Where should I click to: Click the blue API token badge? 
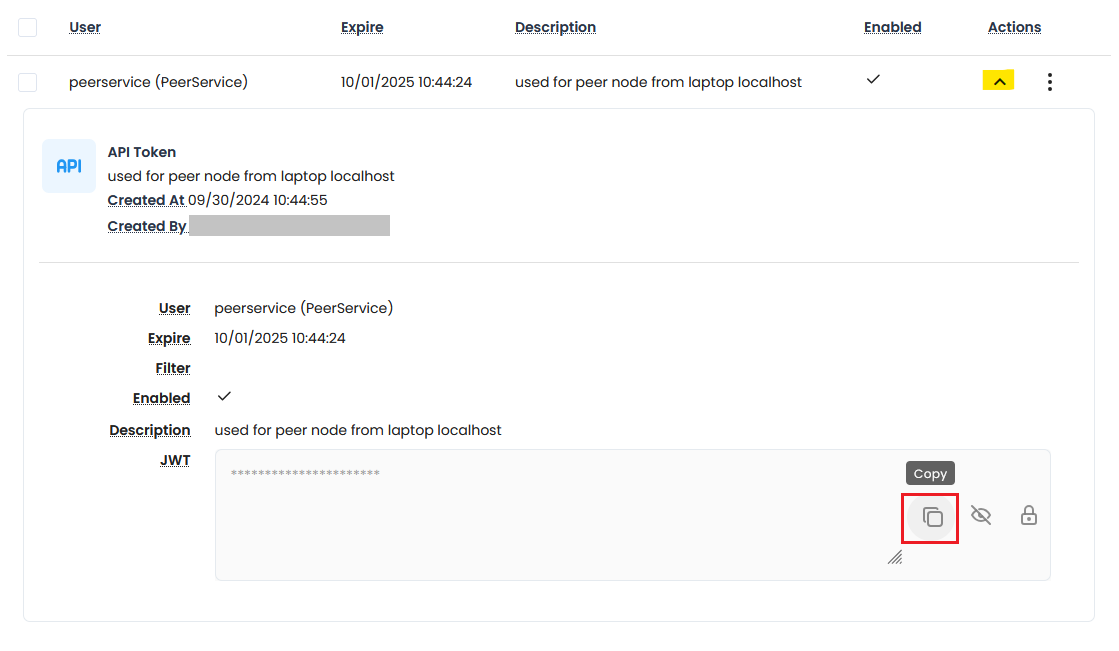click(x=69, y=166)
